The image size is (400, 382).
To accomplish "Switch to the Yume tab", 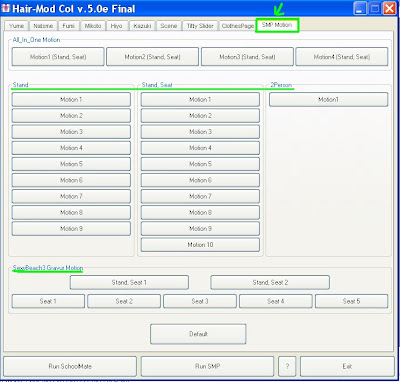I will (17, 26).
